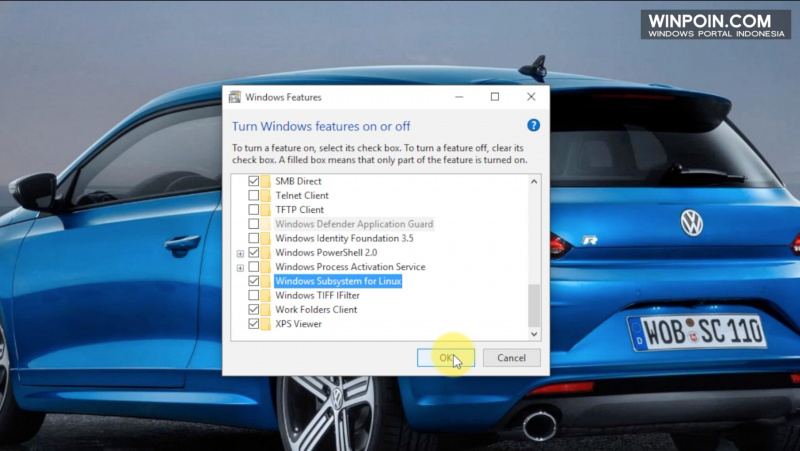
Task: Select the Windows Defender Application Guard label
Action: tap(354, 224)
